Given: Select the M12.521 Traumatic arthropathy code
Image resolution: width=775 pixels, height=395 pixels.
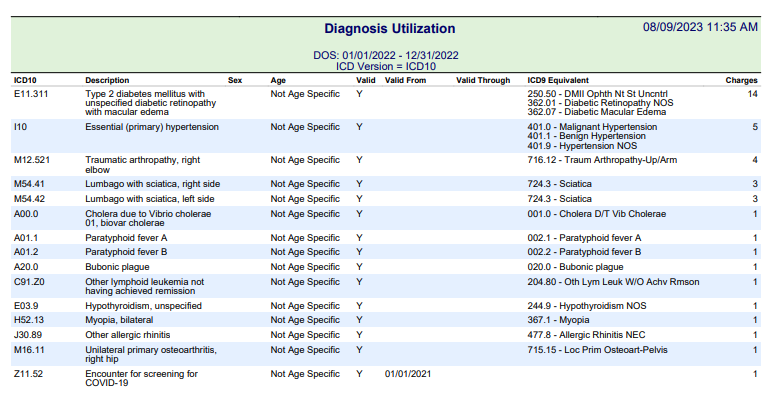Looking at the screenshot, I should 32,160.
